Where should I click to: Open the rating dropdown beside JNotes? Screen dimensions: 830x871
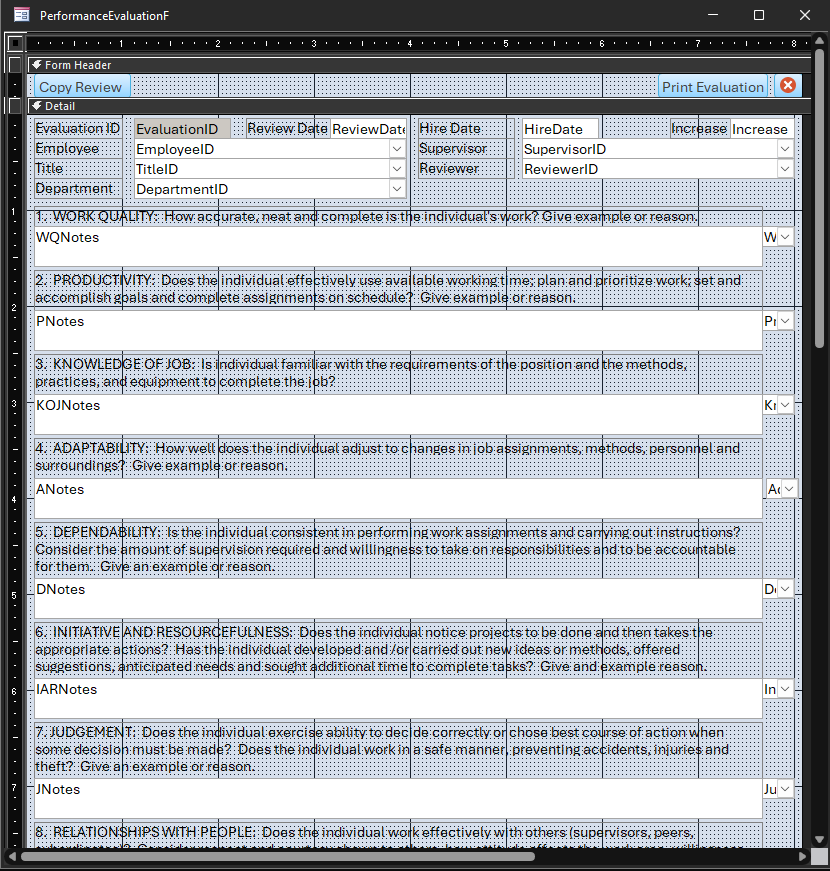tap(785, 789)
